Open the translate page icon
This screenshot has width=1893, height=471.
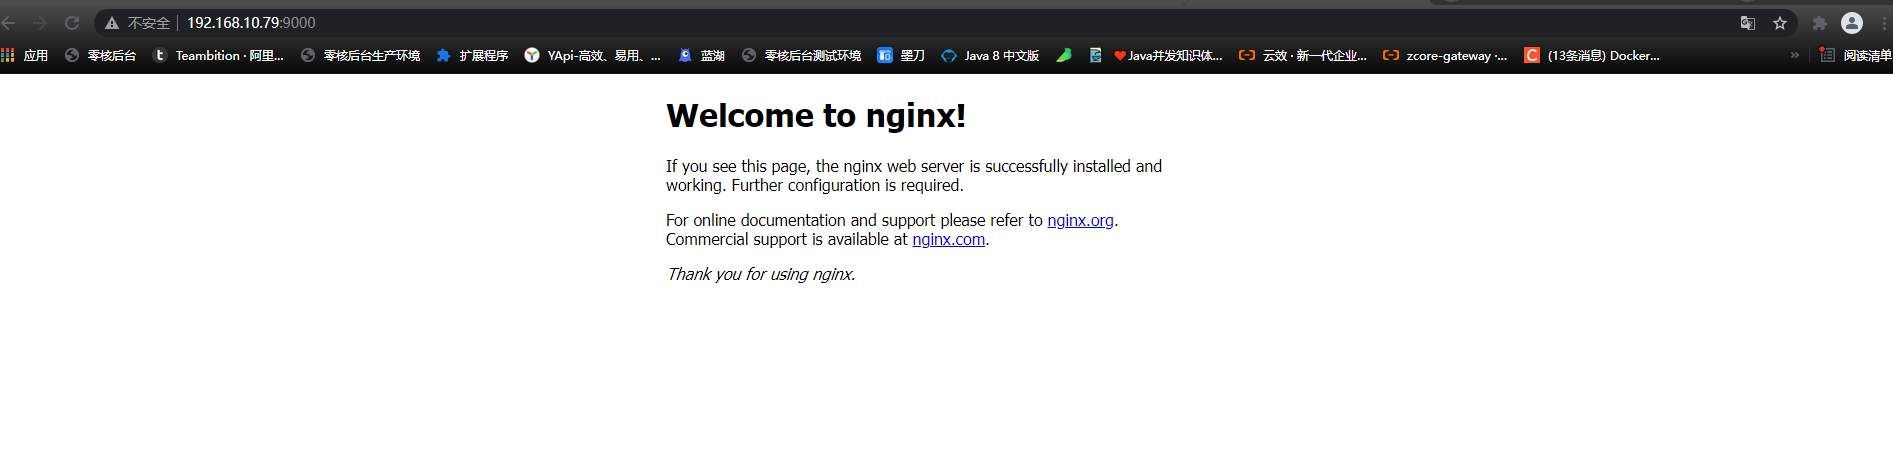pyautogui.click(x=1748, y=23)
